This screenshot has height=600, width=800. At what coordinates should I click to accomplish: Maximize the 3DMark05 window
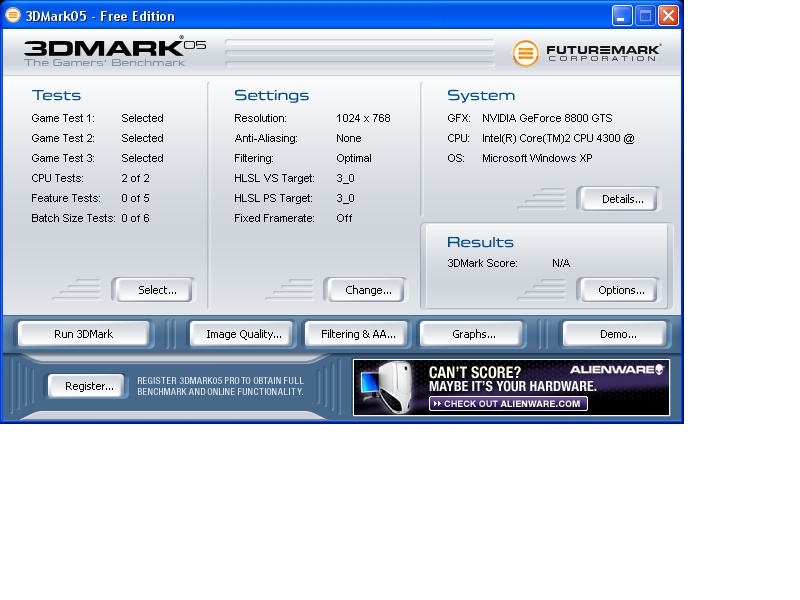[x=645, y=16]
